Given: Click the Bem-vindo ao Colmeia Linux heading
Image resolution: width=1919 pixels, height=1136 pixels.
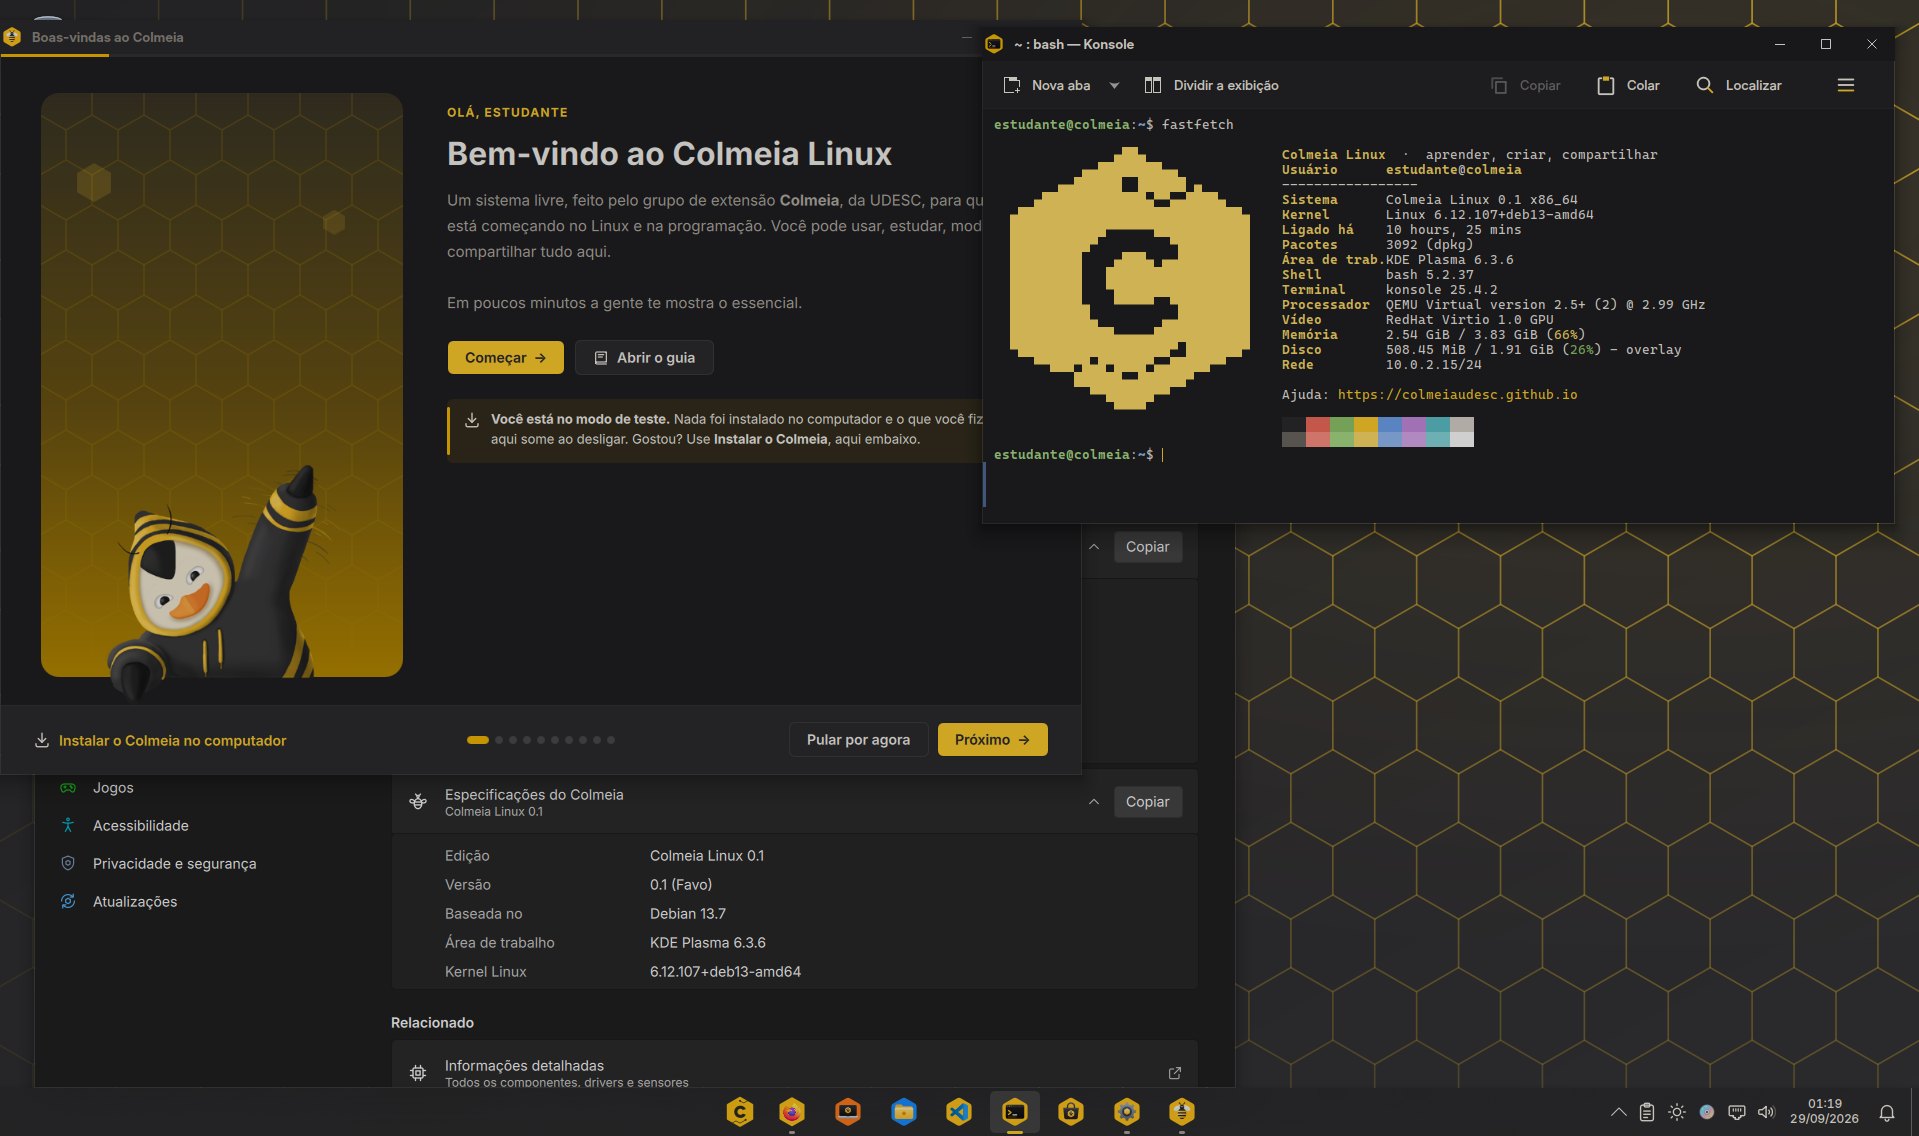Looking at the screenshot, I should tap(669, 154).
